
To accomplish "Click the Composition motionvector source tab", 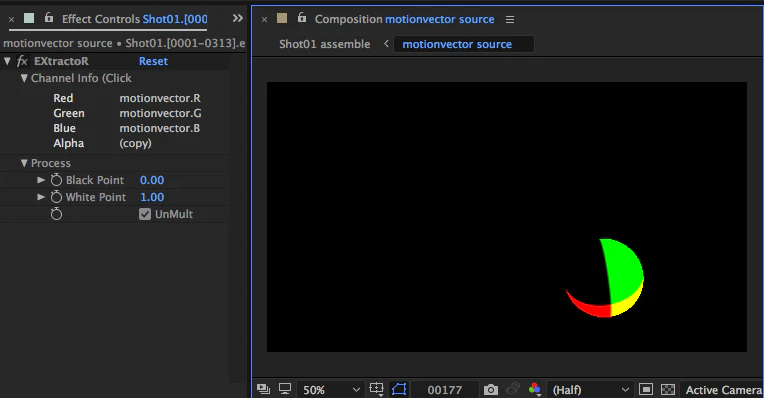I will (x=404, y=19).
